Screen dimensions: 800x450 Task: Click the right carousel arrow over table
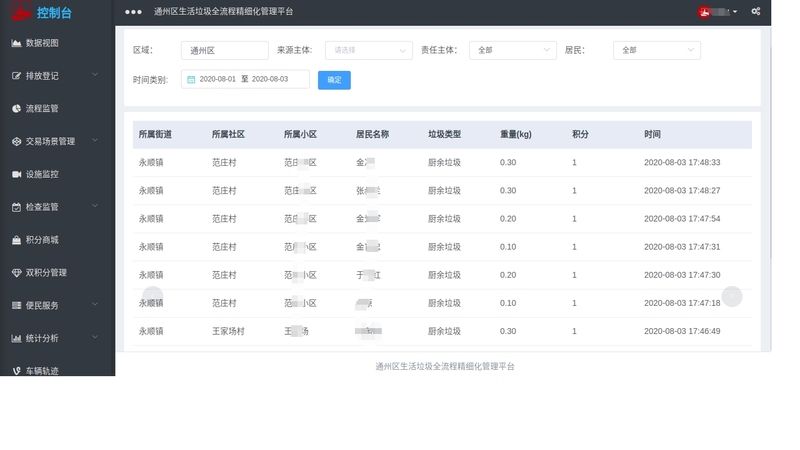point(732,296)
